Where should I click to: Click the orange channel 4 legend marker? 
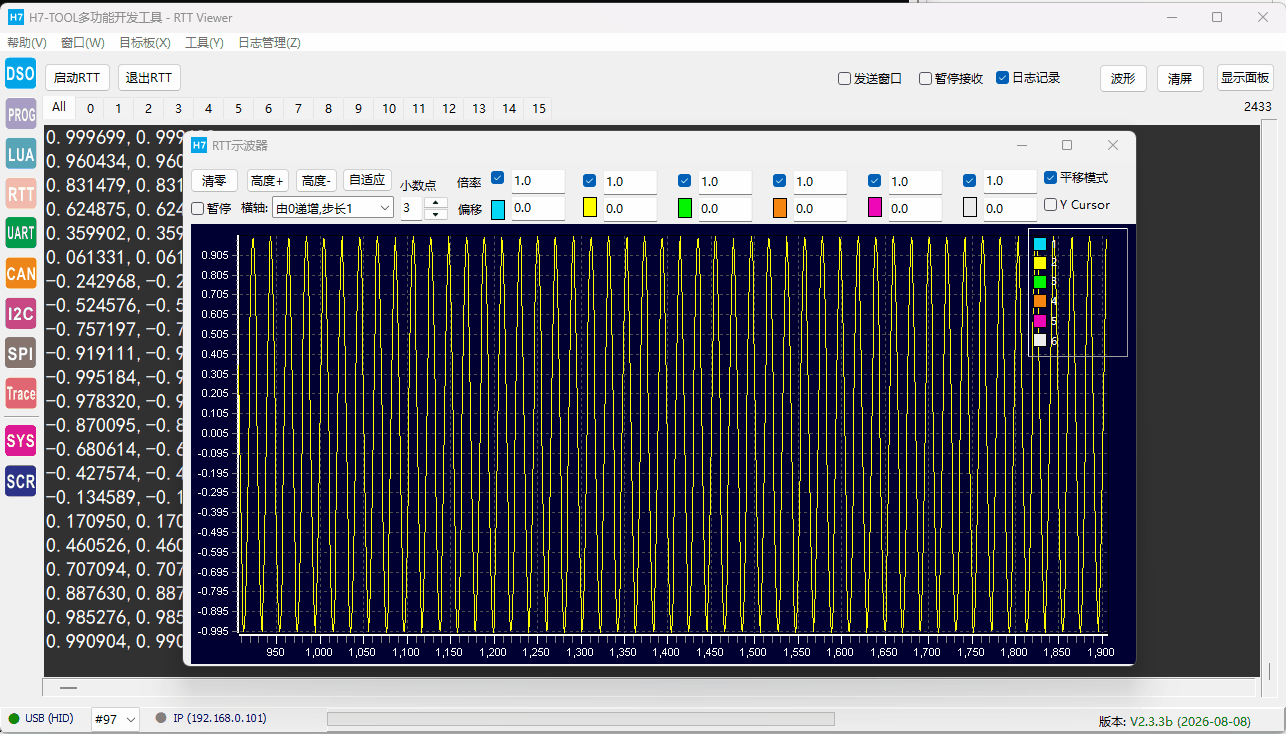1040,301
